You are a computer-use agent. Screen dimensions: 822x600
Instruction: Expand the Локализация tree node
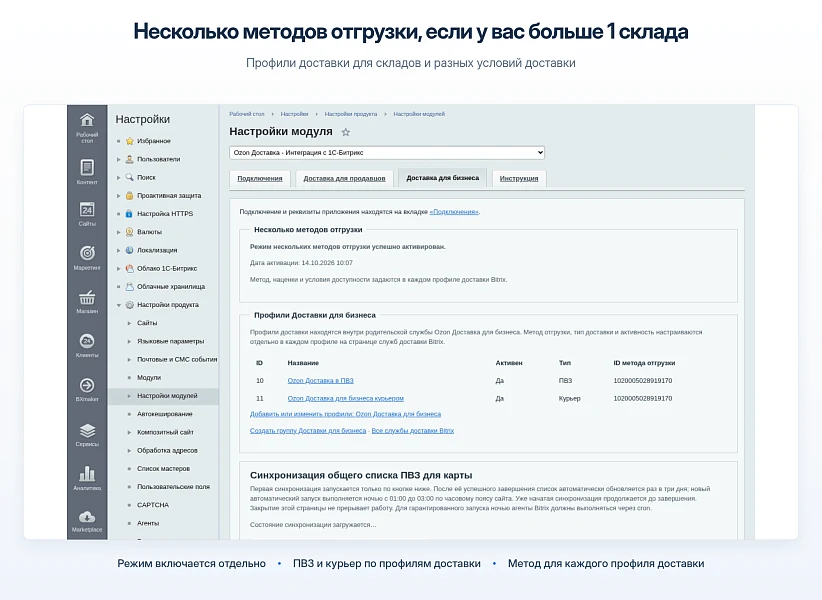coord(118,250)
